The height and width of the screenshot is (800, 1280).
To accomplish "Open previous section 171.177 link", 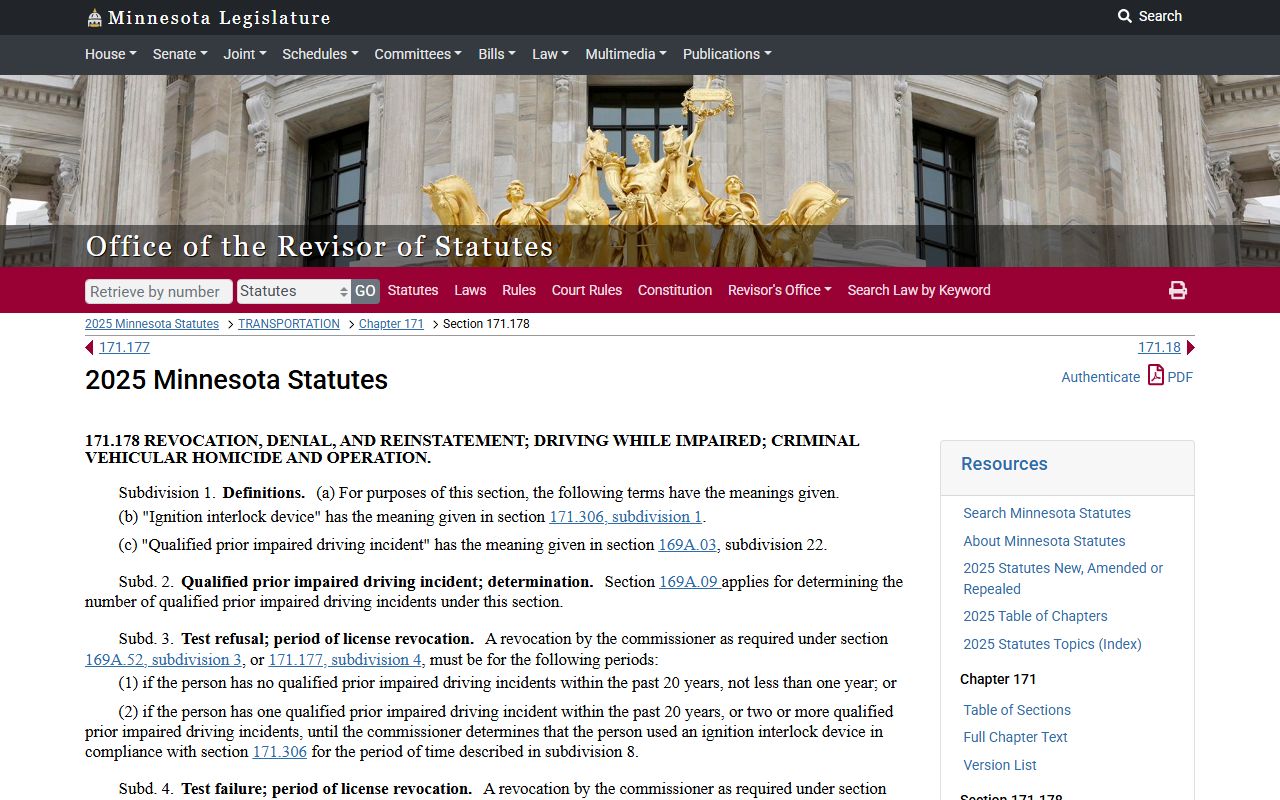I will pyautogui.click(x=124, y=347).
